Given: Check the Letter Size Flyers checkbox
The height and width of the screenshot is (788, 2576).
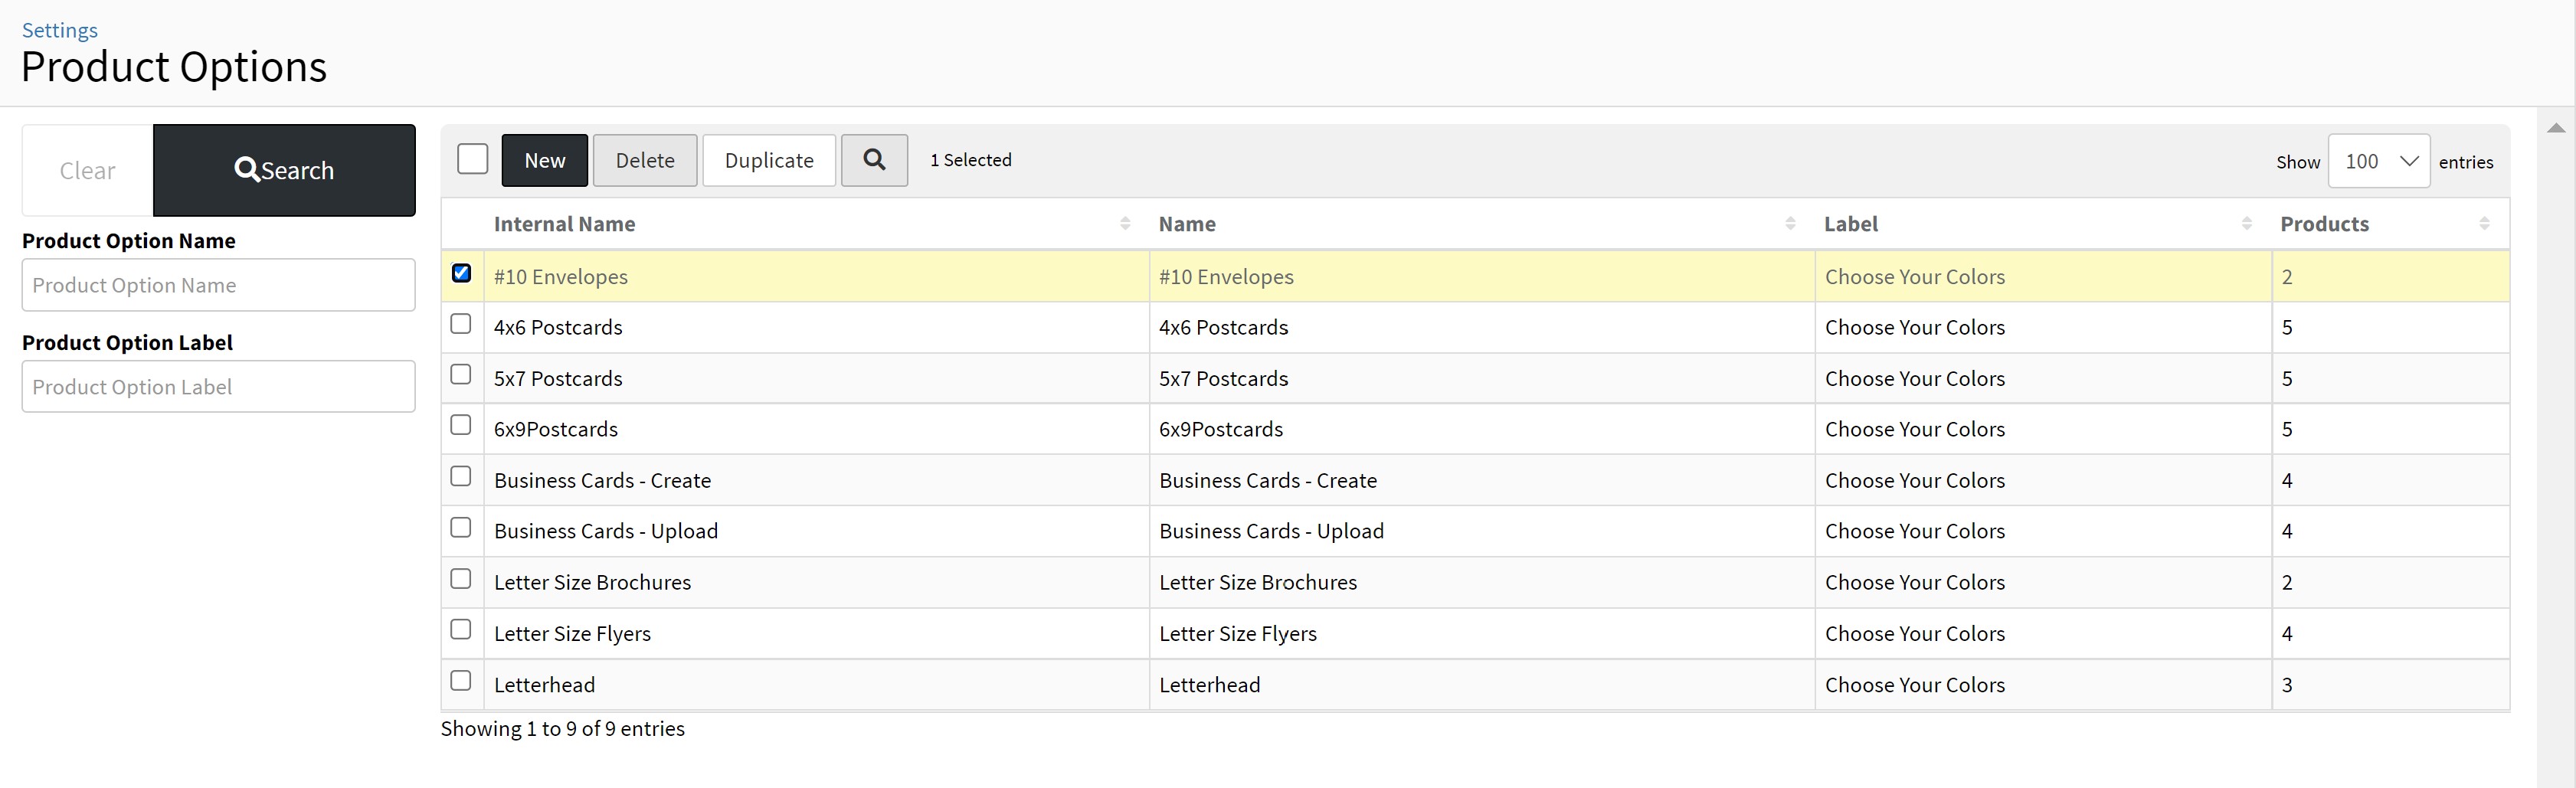Looking at the screenshot, I should (461, 629).
